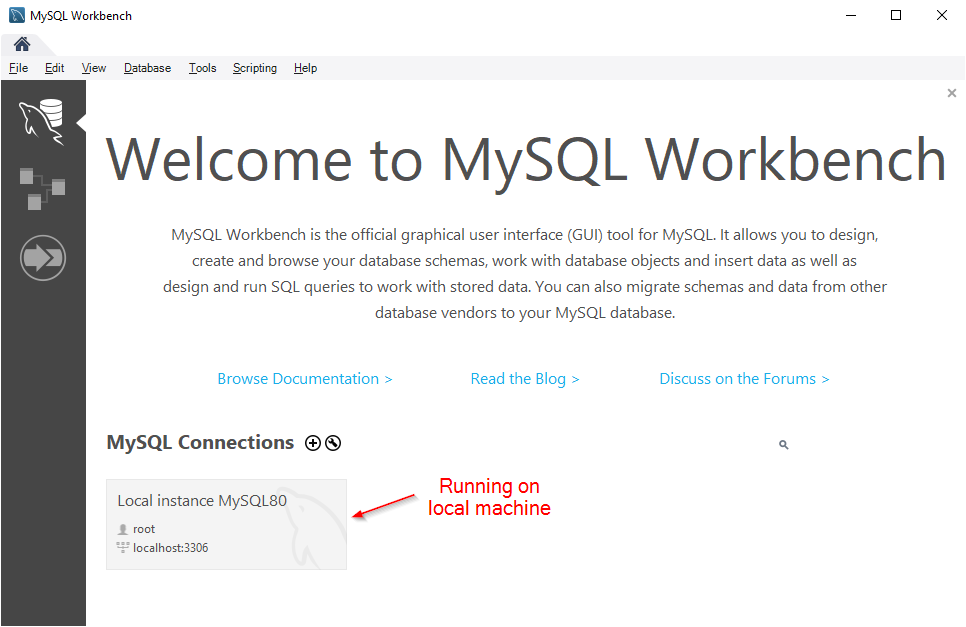Click the Browse Documentation link
This screenshot has height=627, width=966.
tap(304, 379)
